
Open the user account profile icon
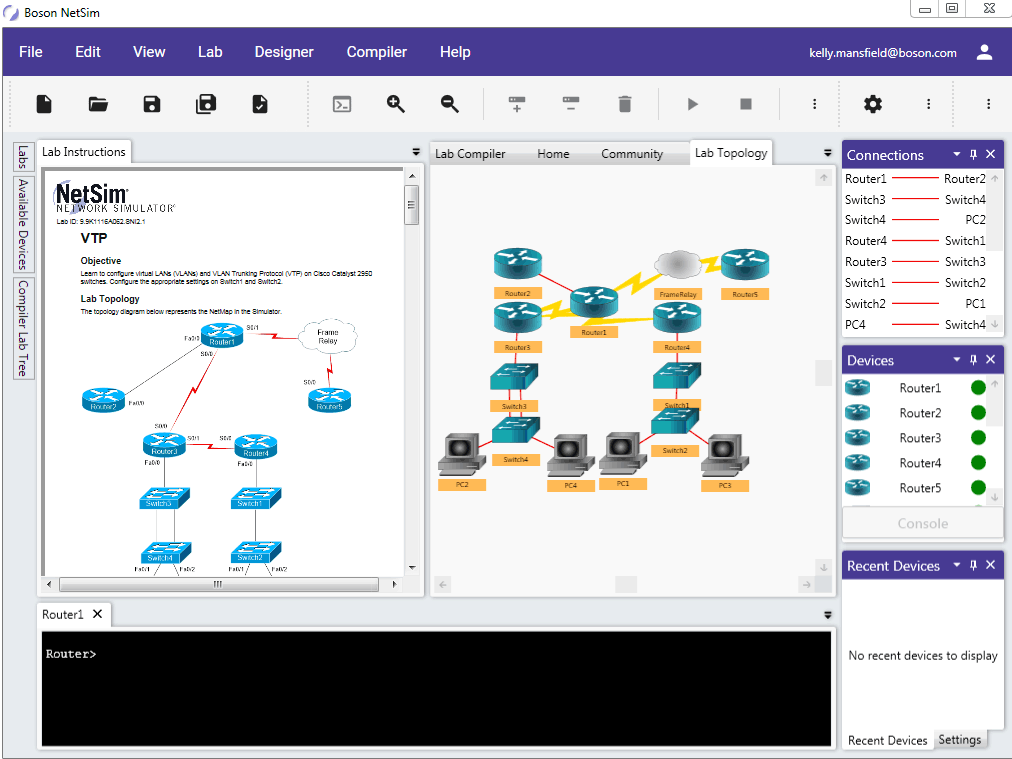984,52
